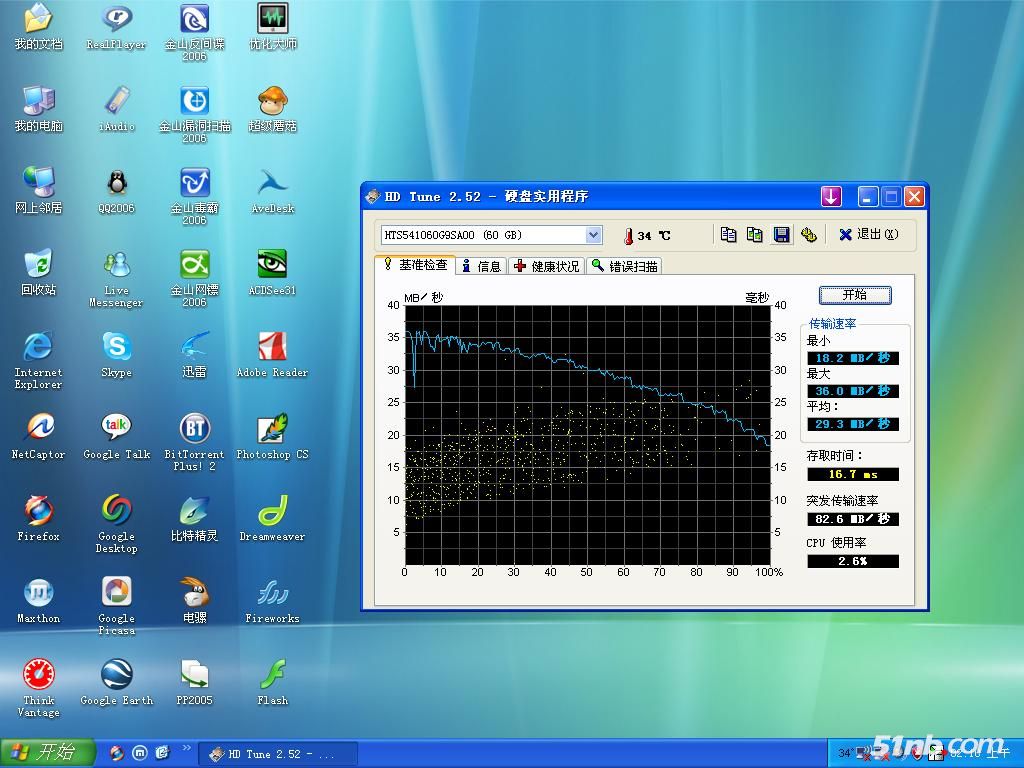Click the 退出(X) exit button
The image size is (1024, 768).
pyautogui.click(x=868, y=234)
